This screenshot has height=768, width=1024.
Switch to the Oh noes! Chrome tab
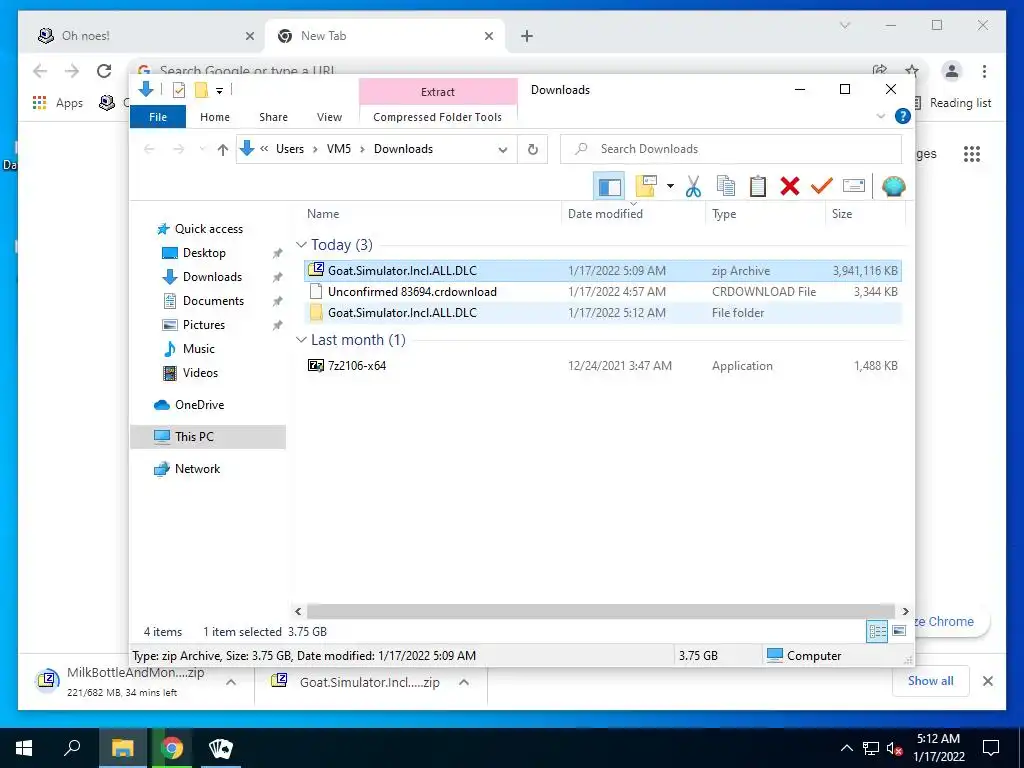pyautogui.click(x=142, y=36)
